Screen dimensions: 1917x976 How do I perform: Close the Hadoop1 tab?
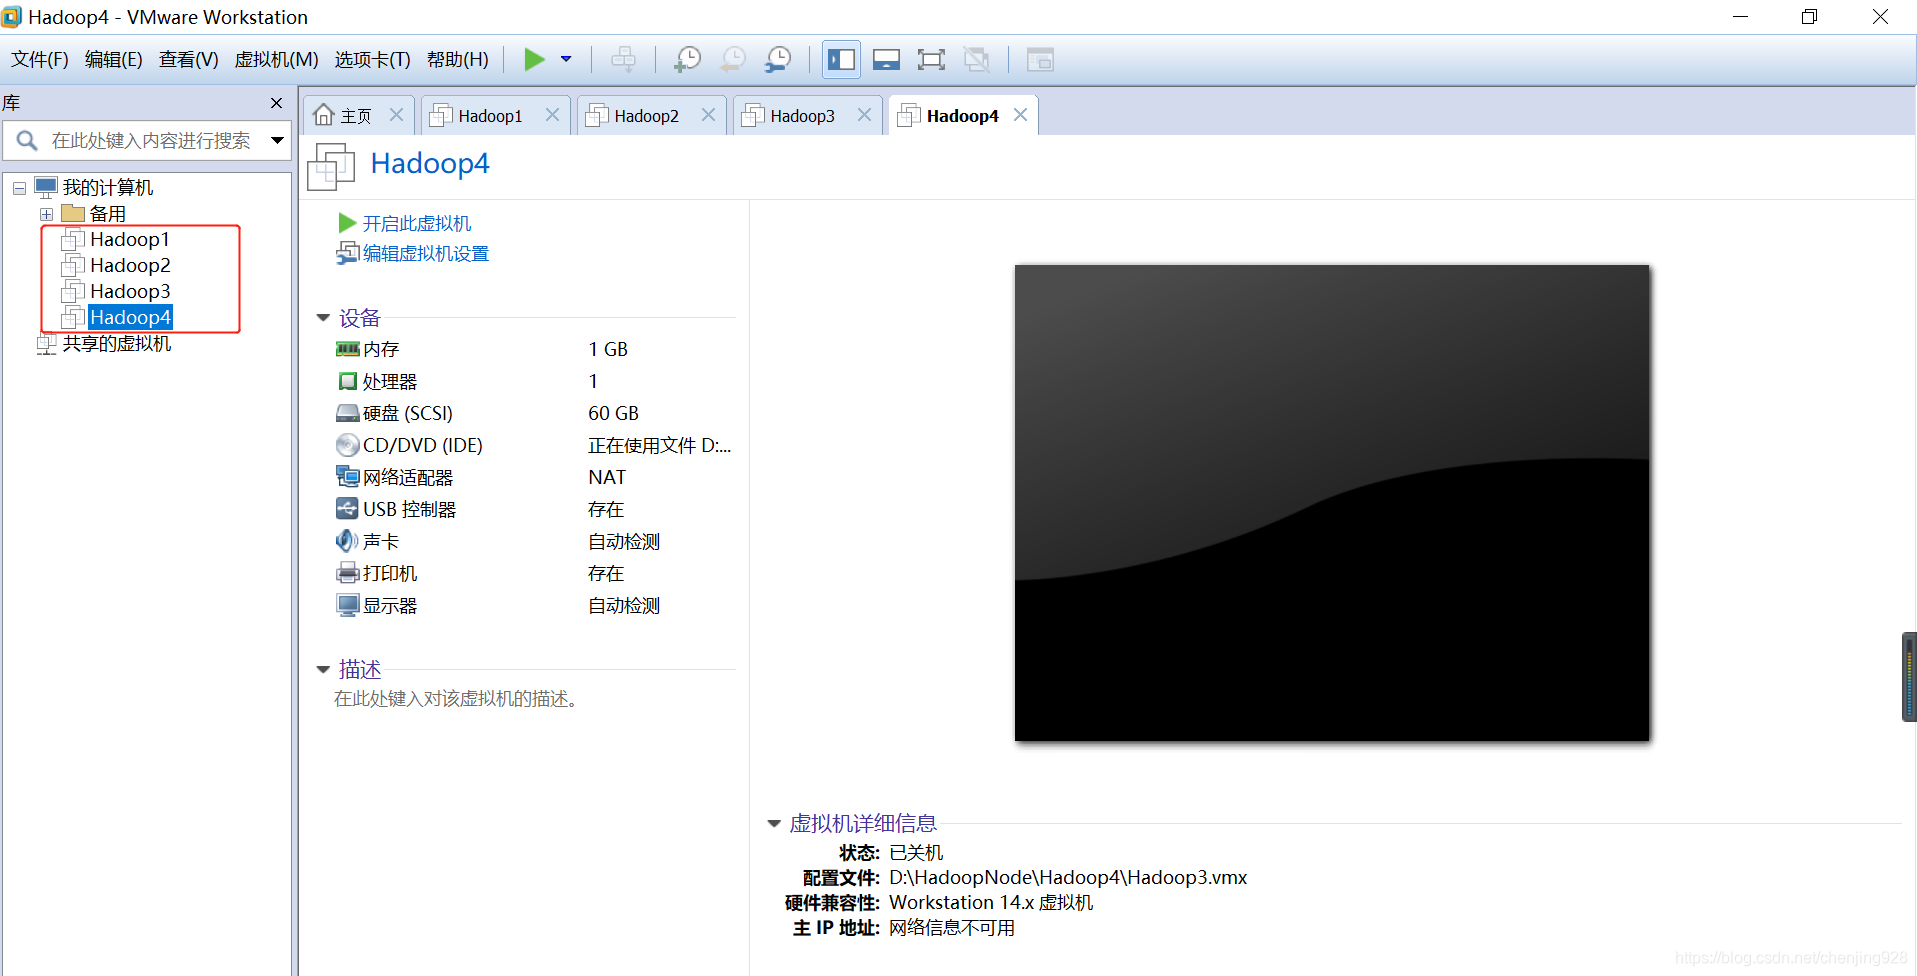pyautogui.click(x=552, y=115)
